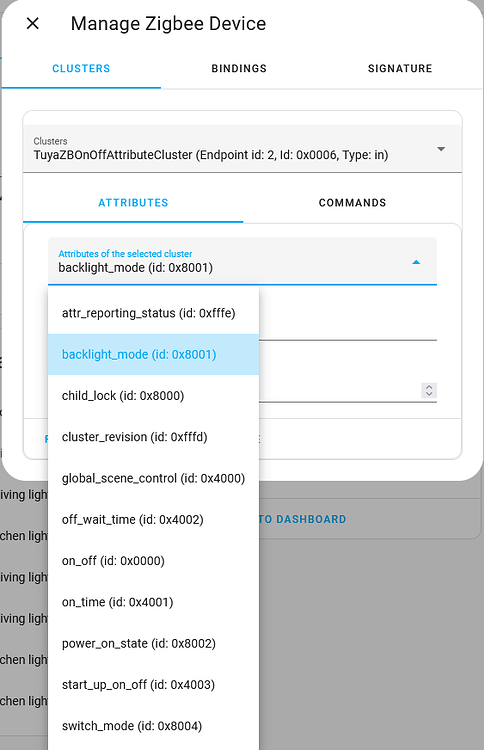
Task: Select cluster_revision attribute
Action: tap(153, 437)
